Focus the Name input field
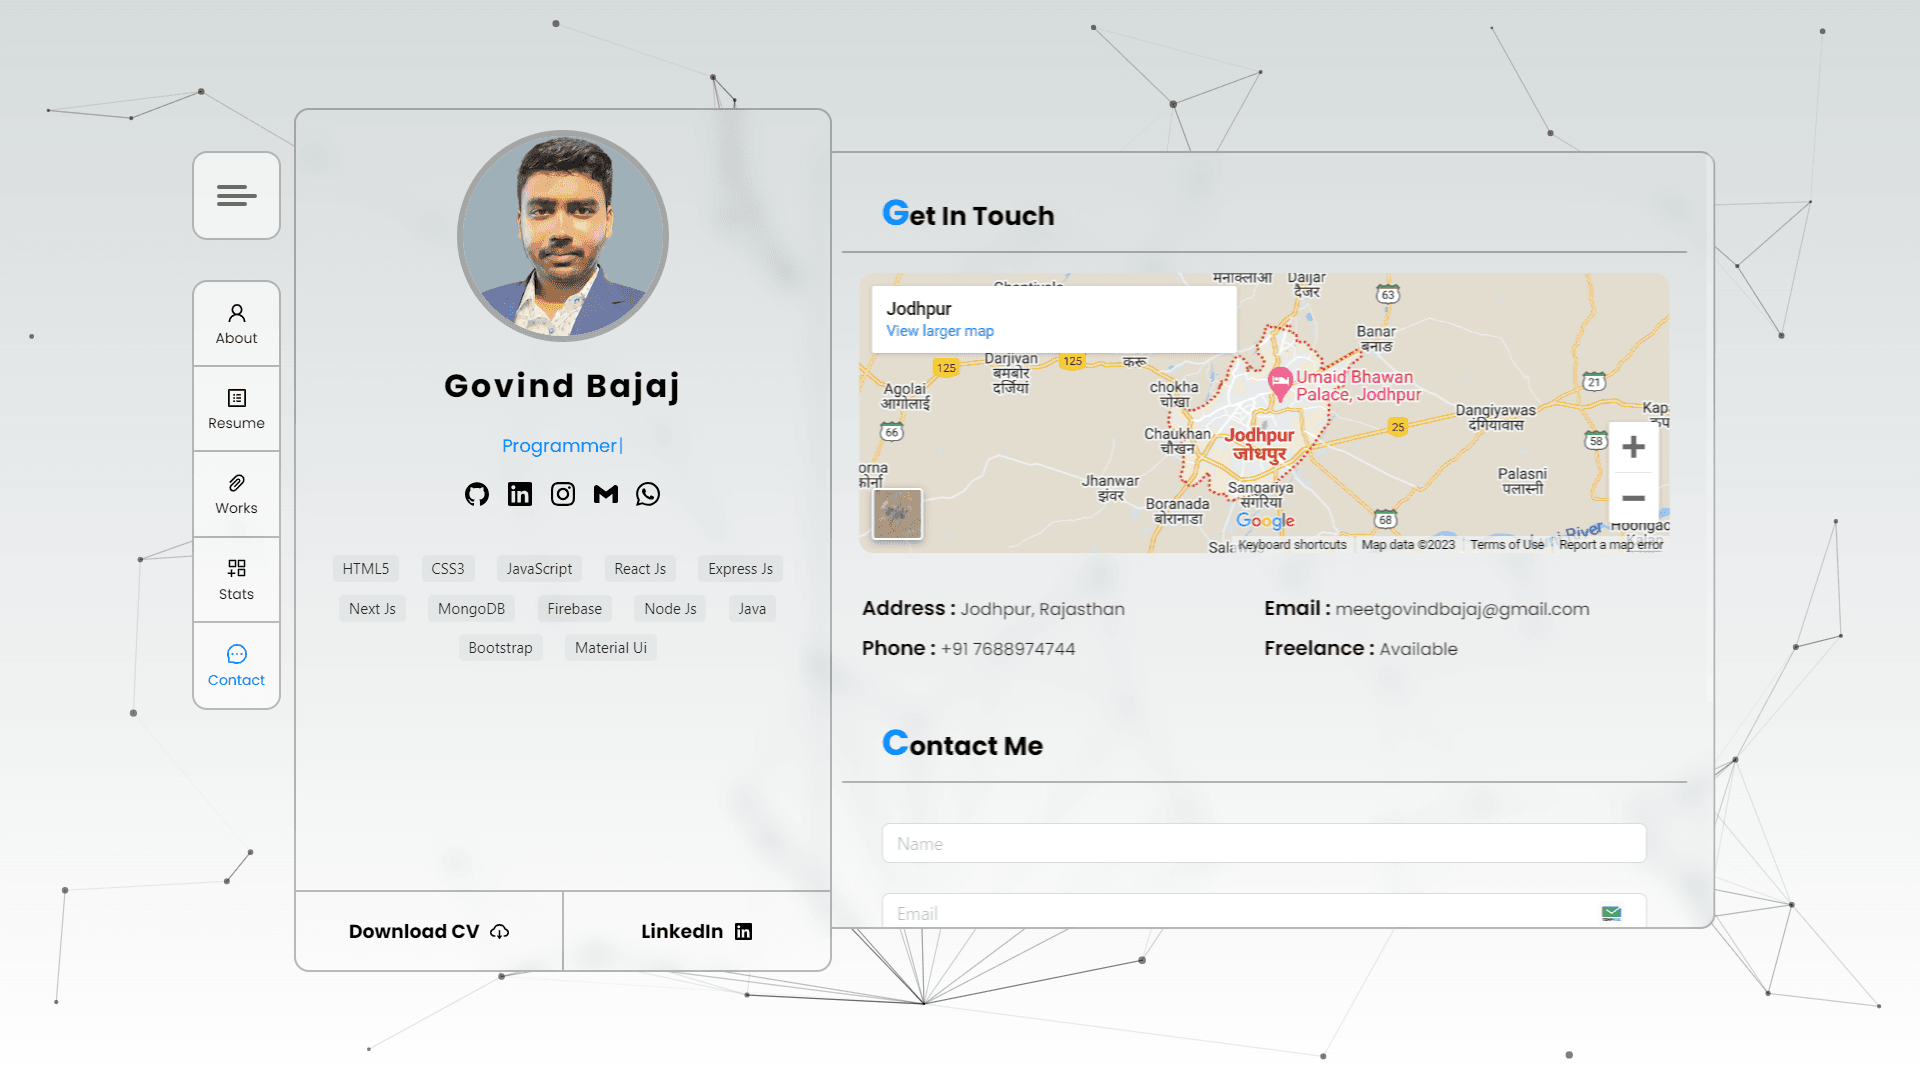 pos(1264,843)
